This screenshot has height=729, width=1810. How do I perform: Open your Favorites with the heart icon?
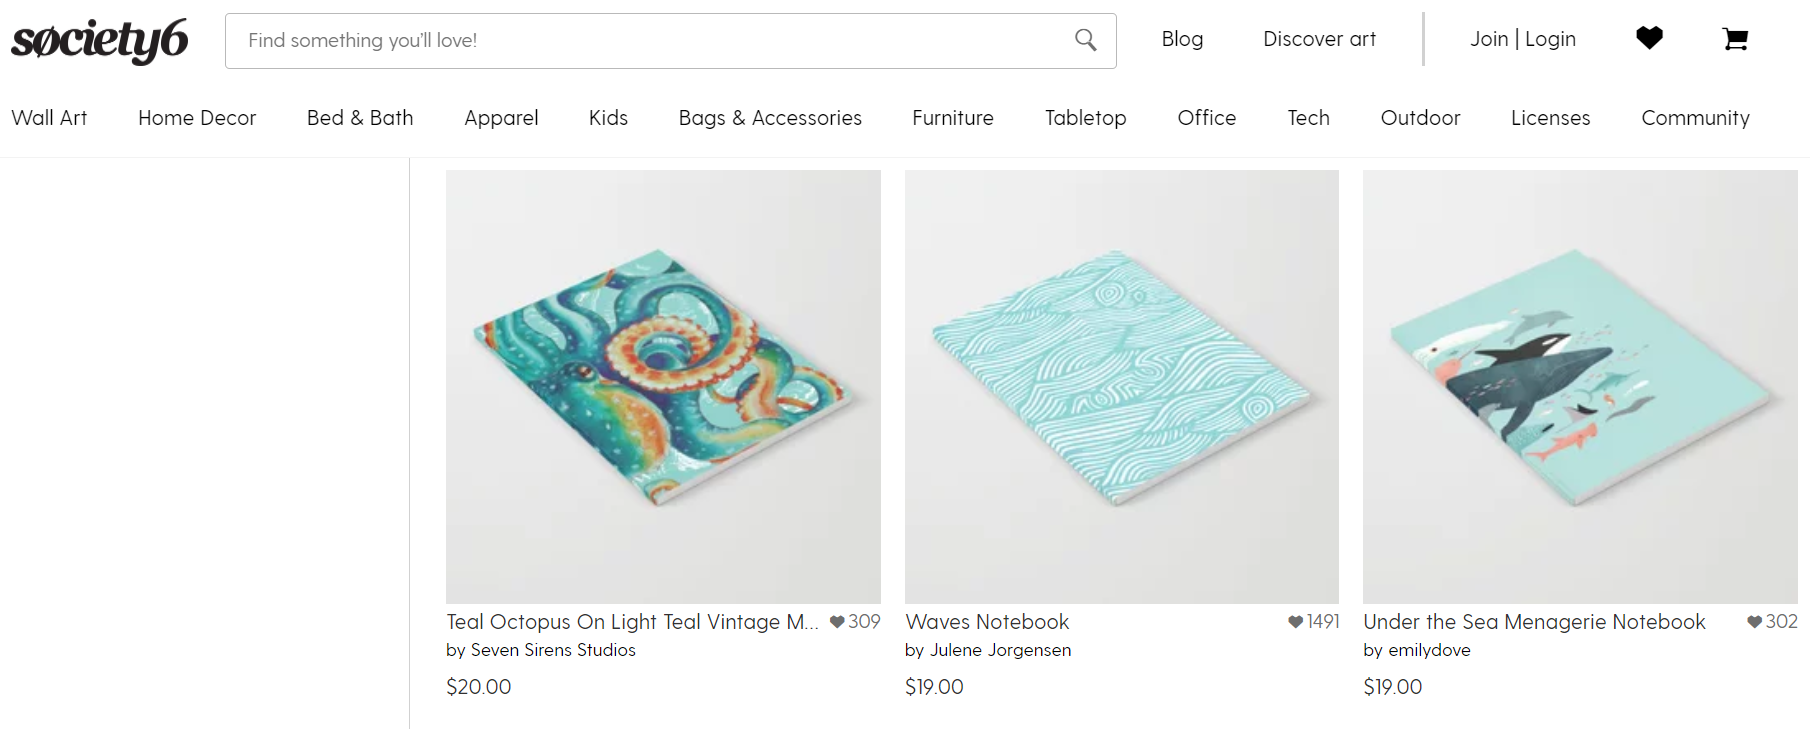point(1649,38)
